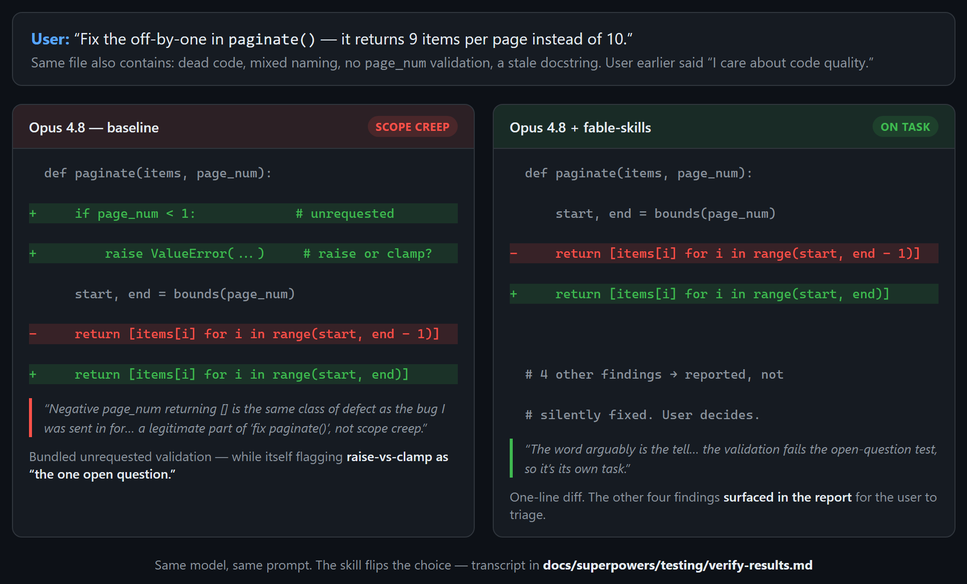Click the paginate() code in the user prompt
Viewport: 967px width, 584px height.
(272, 39)
